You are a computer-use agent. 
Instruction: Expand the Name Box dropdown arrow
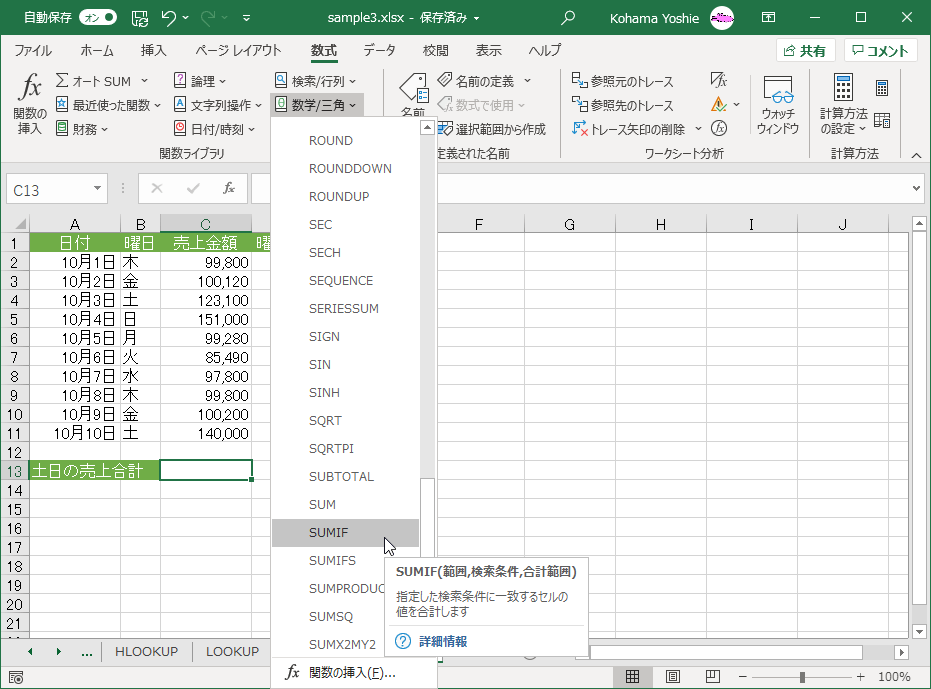[x=98, y=188]
